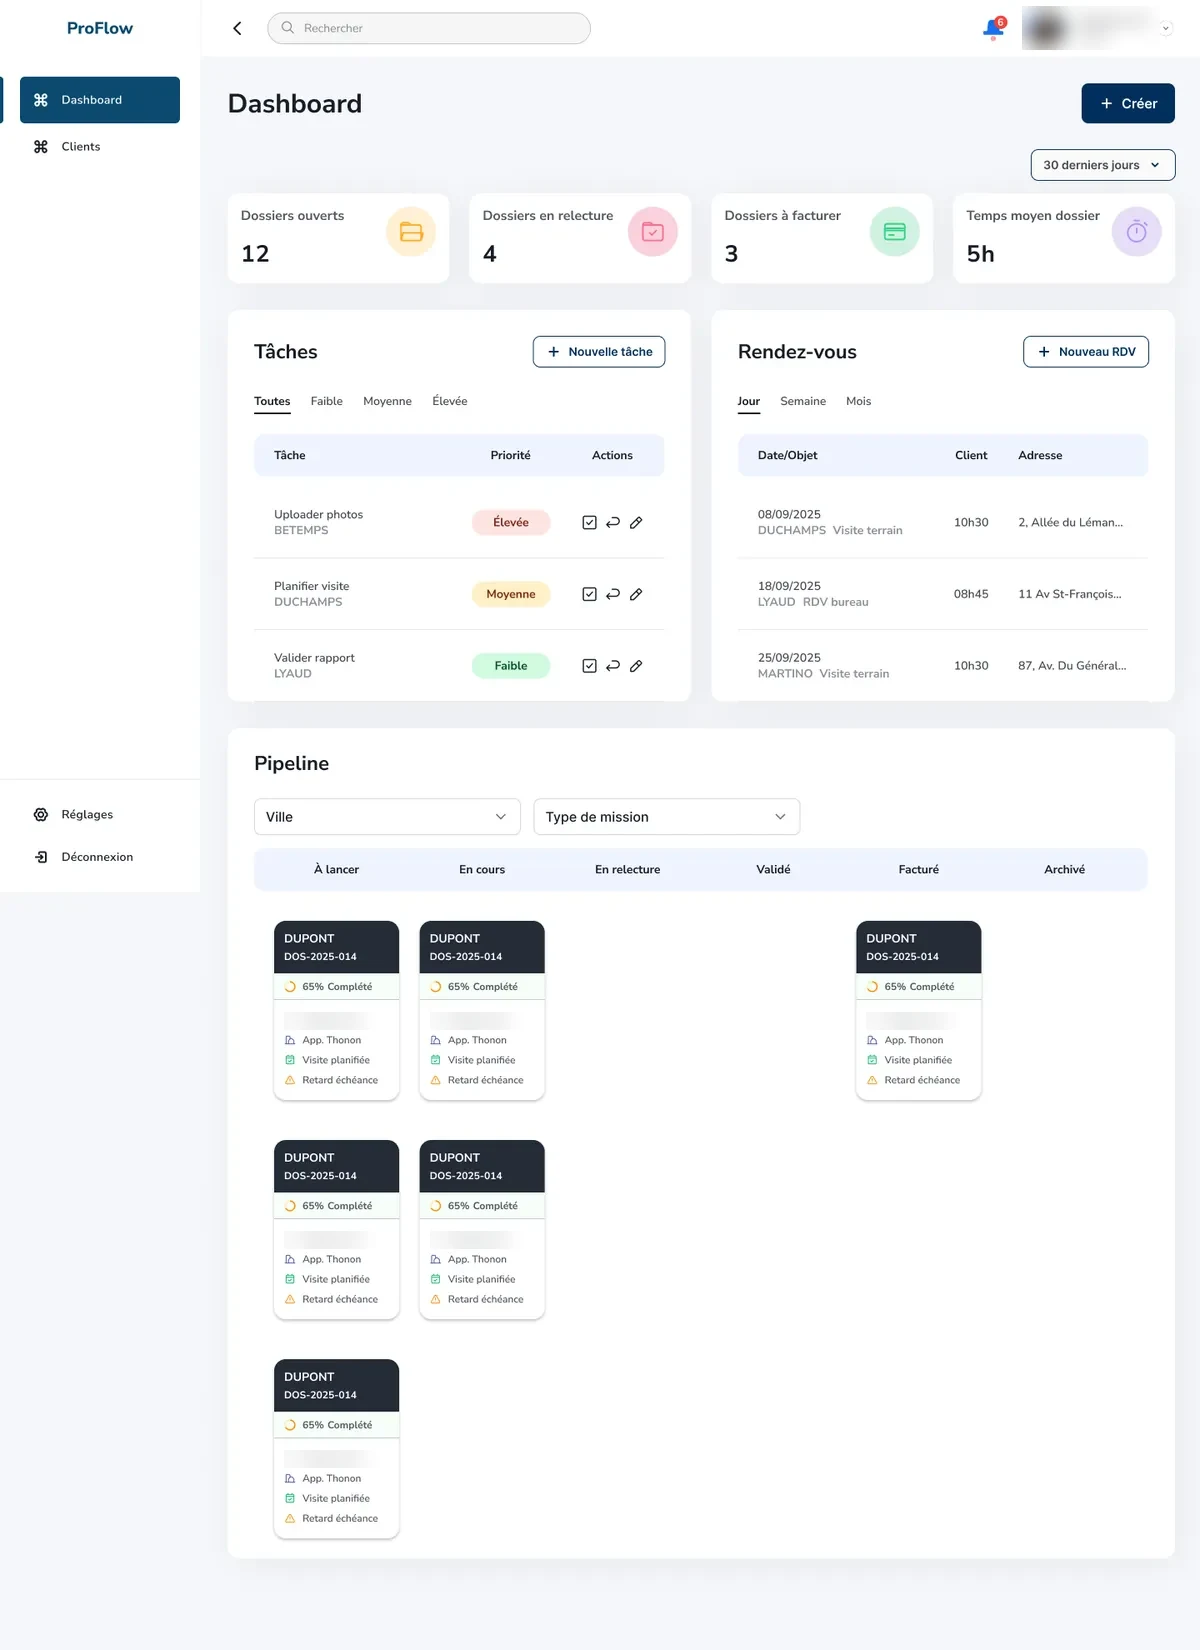Open the Ville filter dropdown
Screen dimensions: 1200x1650
[x=387, y=817]
